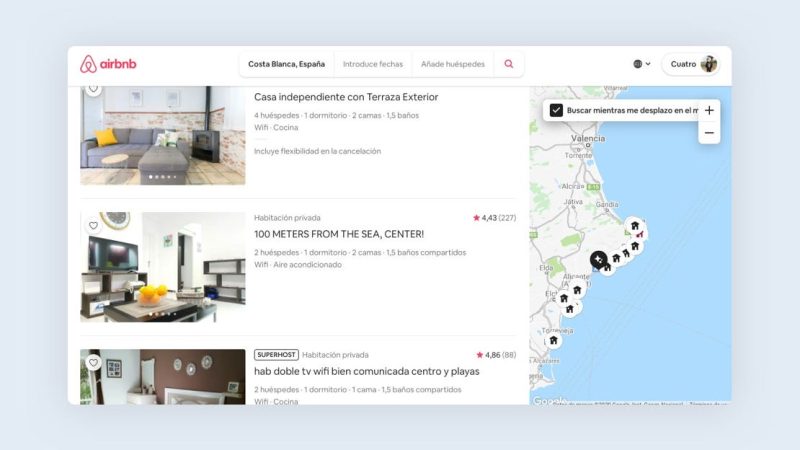Image resolution: width=800 pixels, height=450 pixels.
Task: Open the Añade huéspedes guest field
Action: 453,64
